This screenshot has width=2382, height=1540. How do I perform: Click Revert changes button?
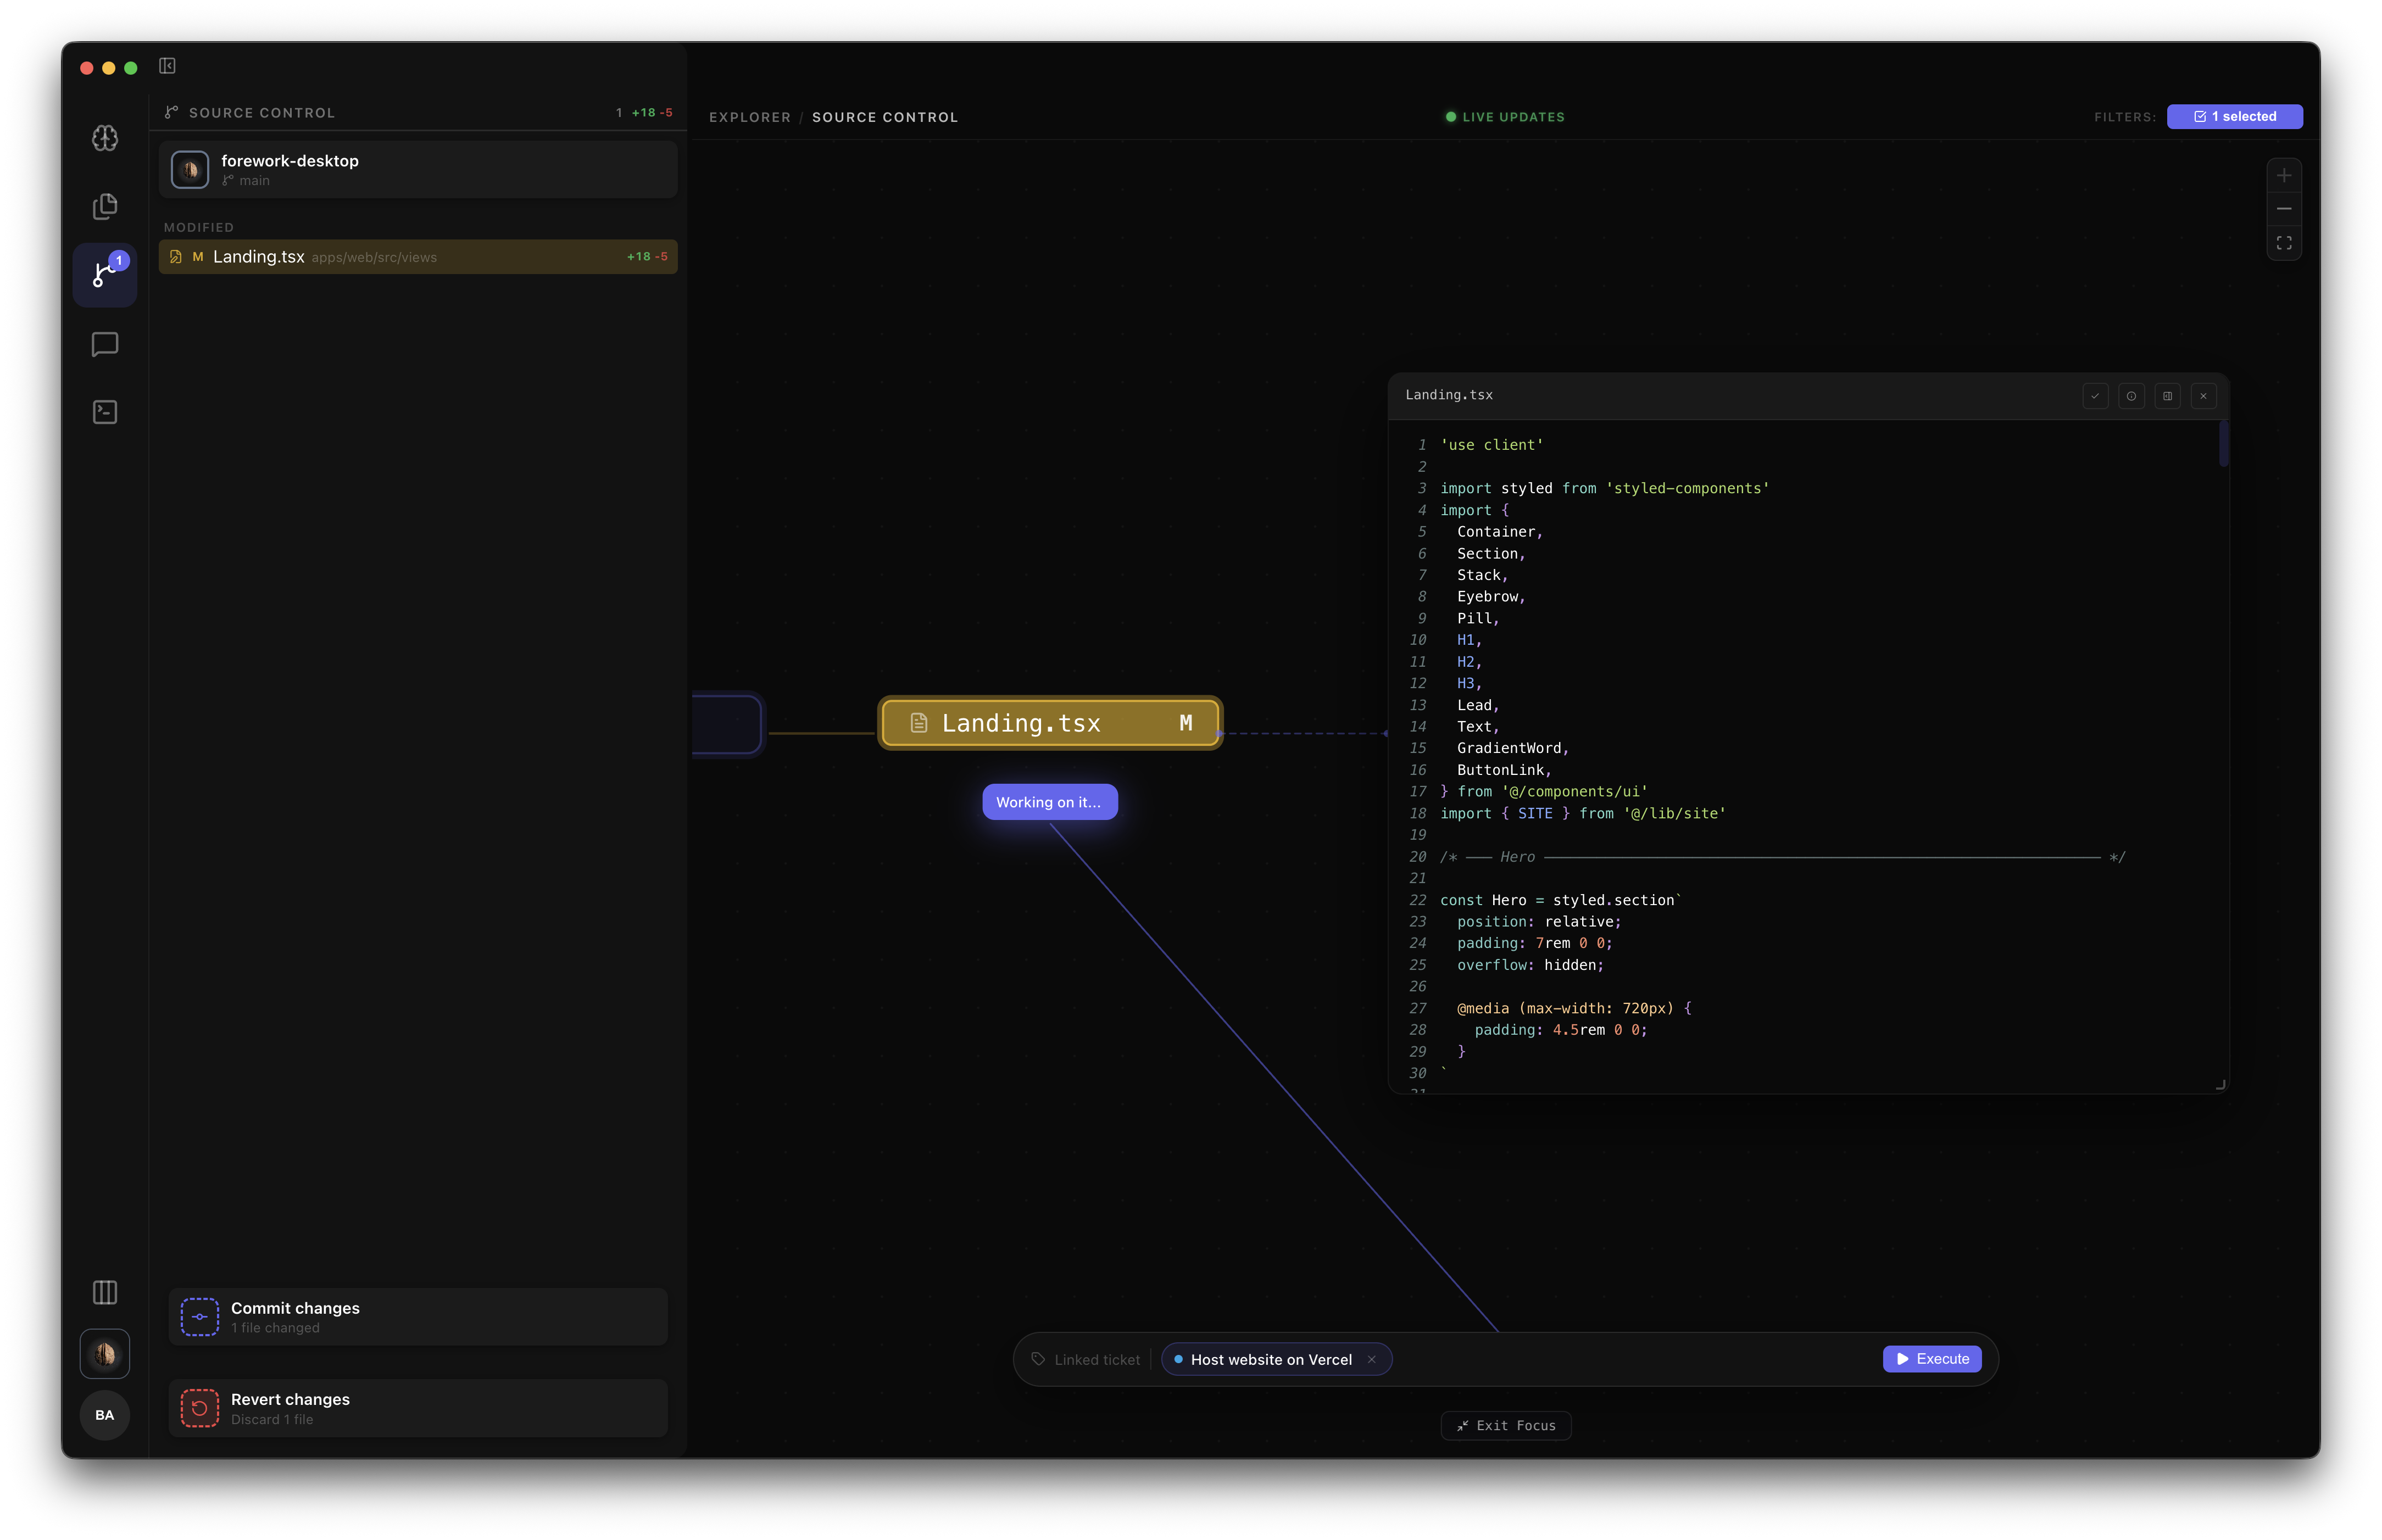[x=418, y=1408]
